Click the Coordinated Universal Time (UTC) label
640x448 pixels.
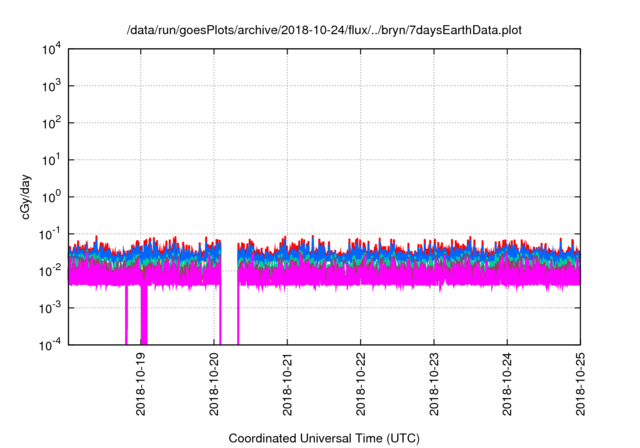(324, 438)
